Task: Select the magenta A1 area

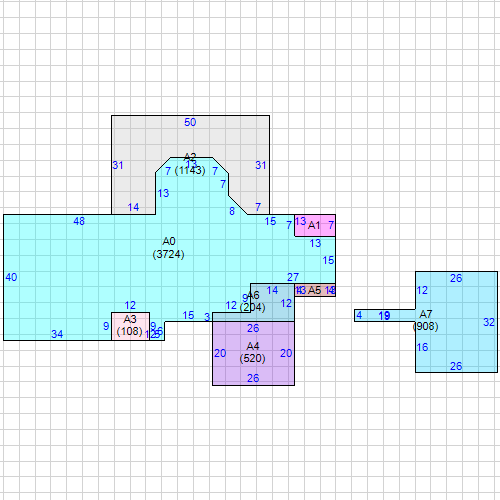Action: pyautogui.click(x=315, y=226)
